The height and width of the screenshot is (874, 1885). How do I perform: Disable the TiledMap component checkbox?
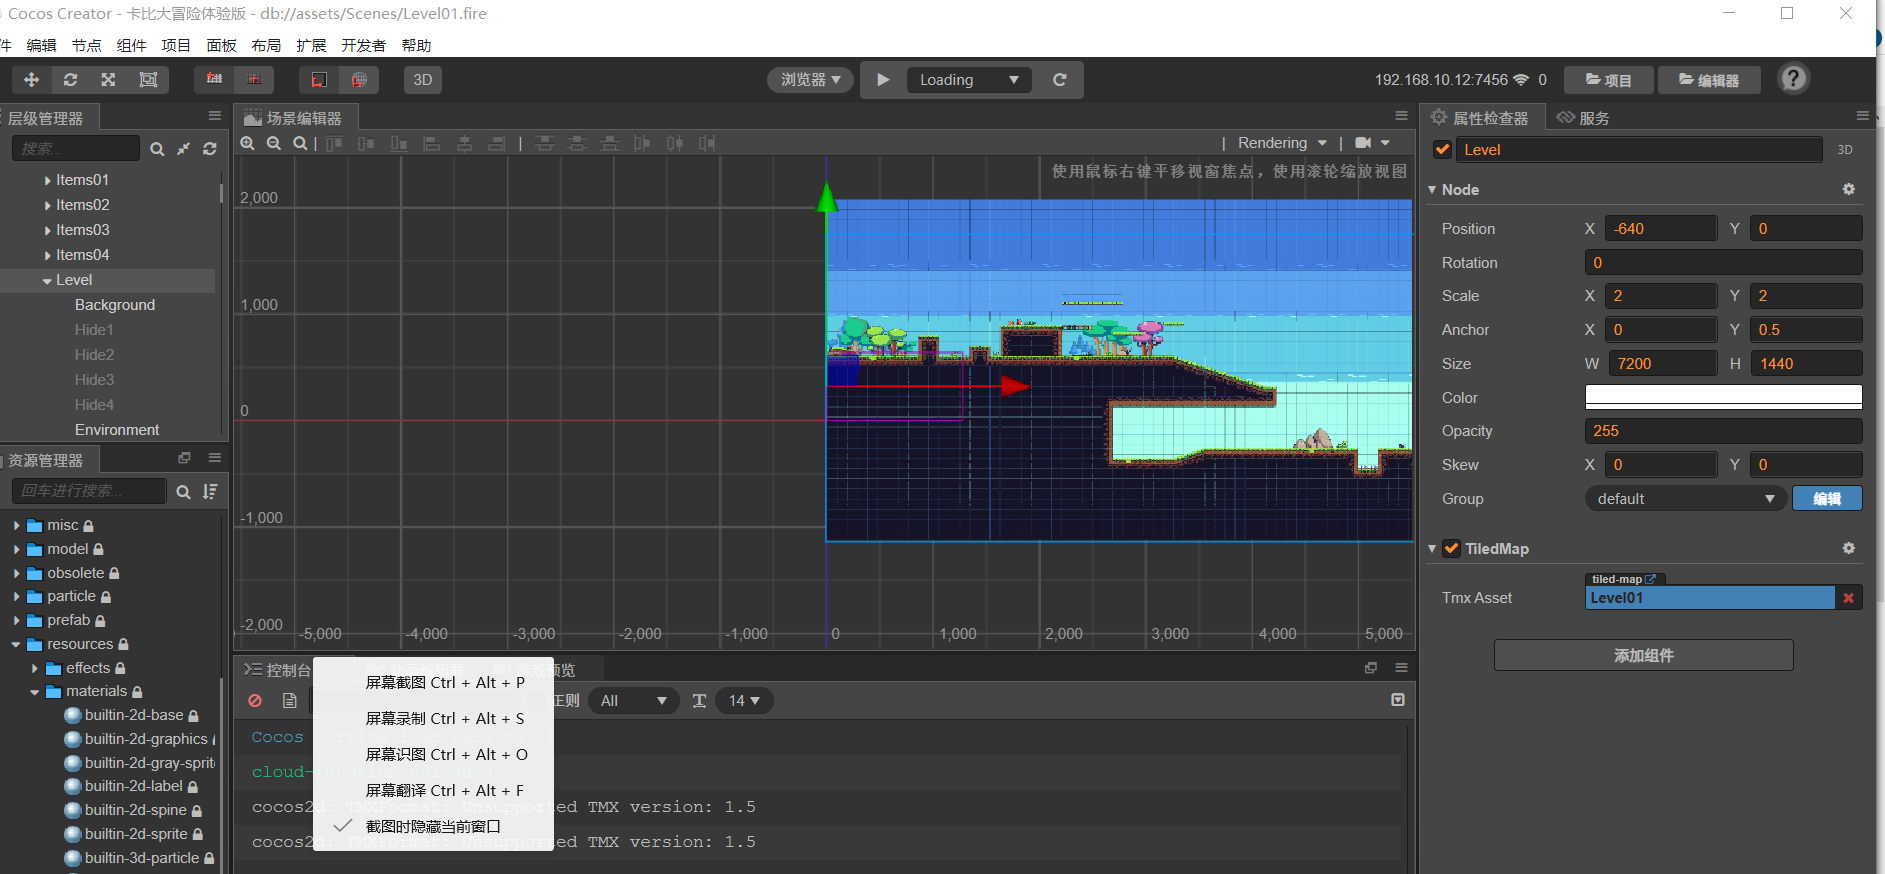tap(1452, 549)
